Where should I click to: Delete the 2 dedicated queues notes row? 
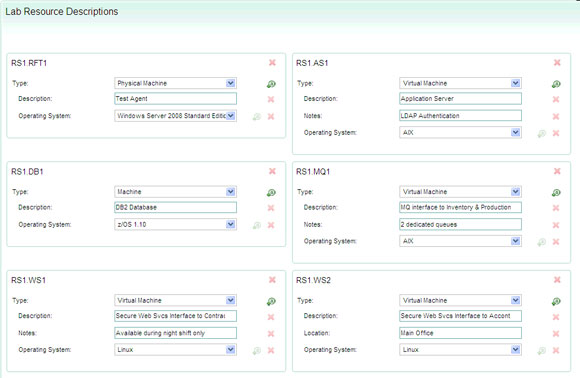pyautogui.click(x=556, y=225)
